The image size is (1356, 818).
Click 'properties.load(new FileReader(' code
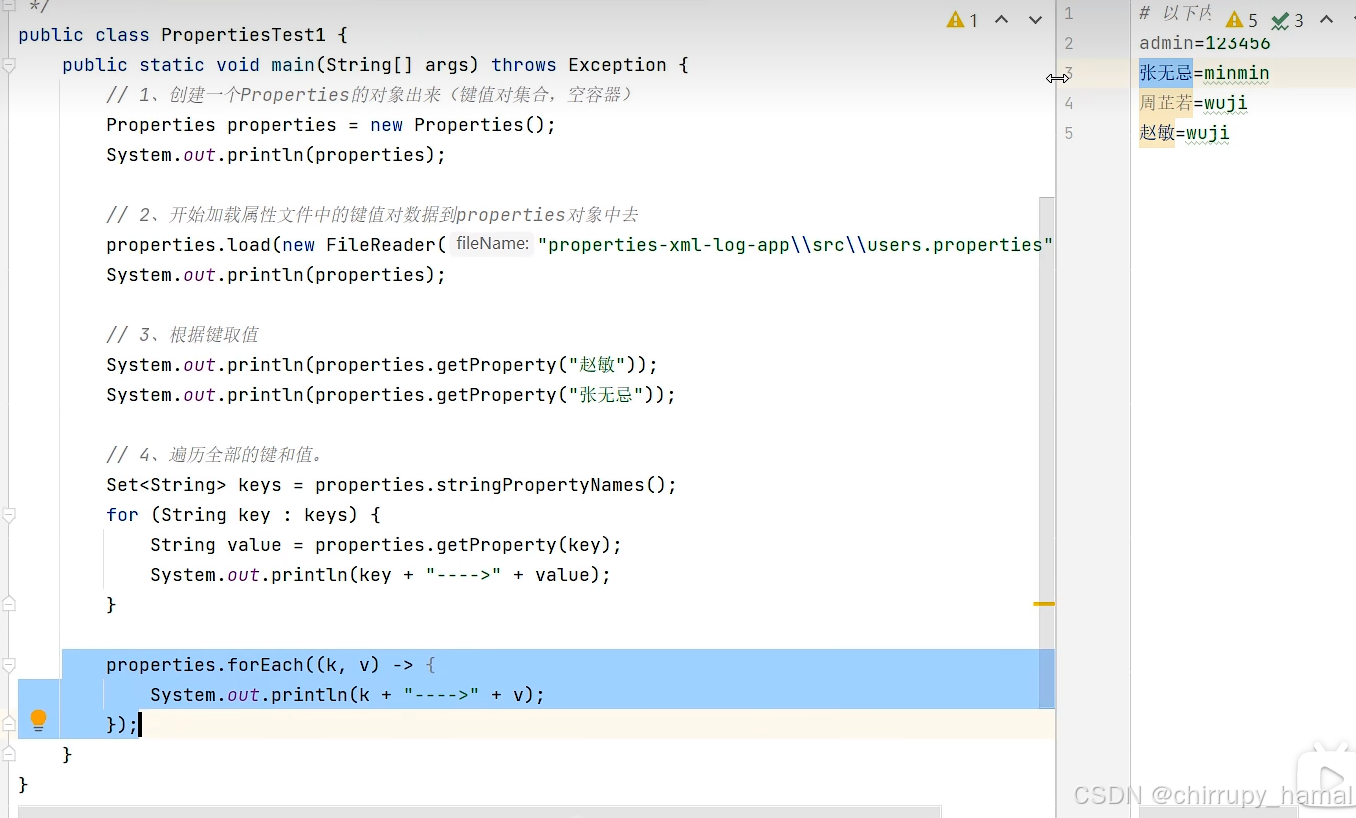(x=276, y=245)
